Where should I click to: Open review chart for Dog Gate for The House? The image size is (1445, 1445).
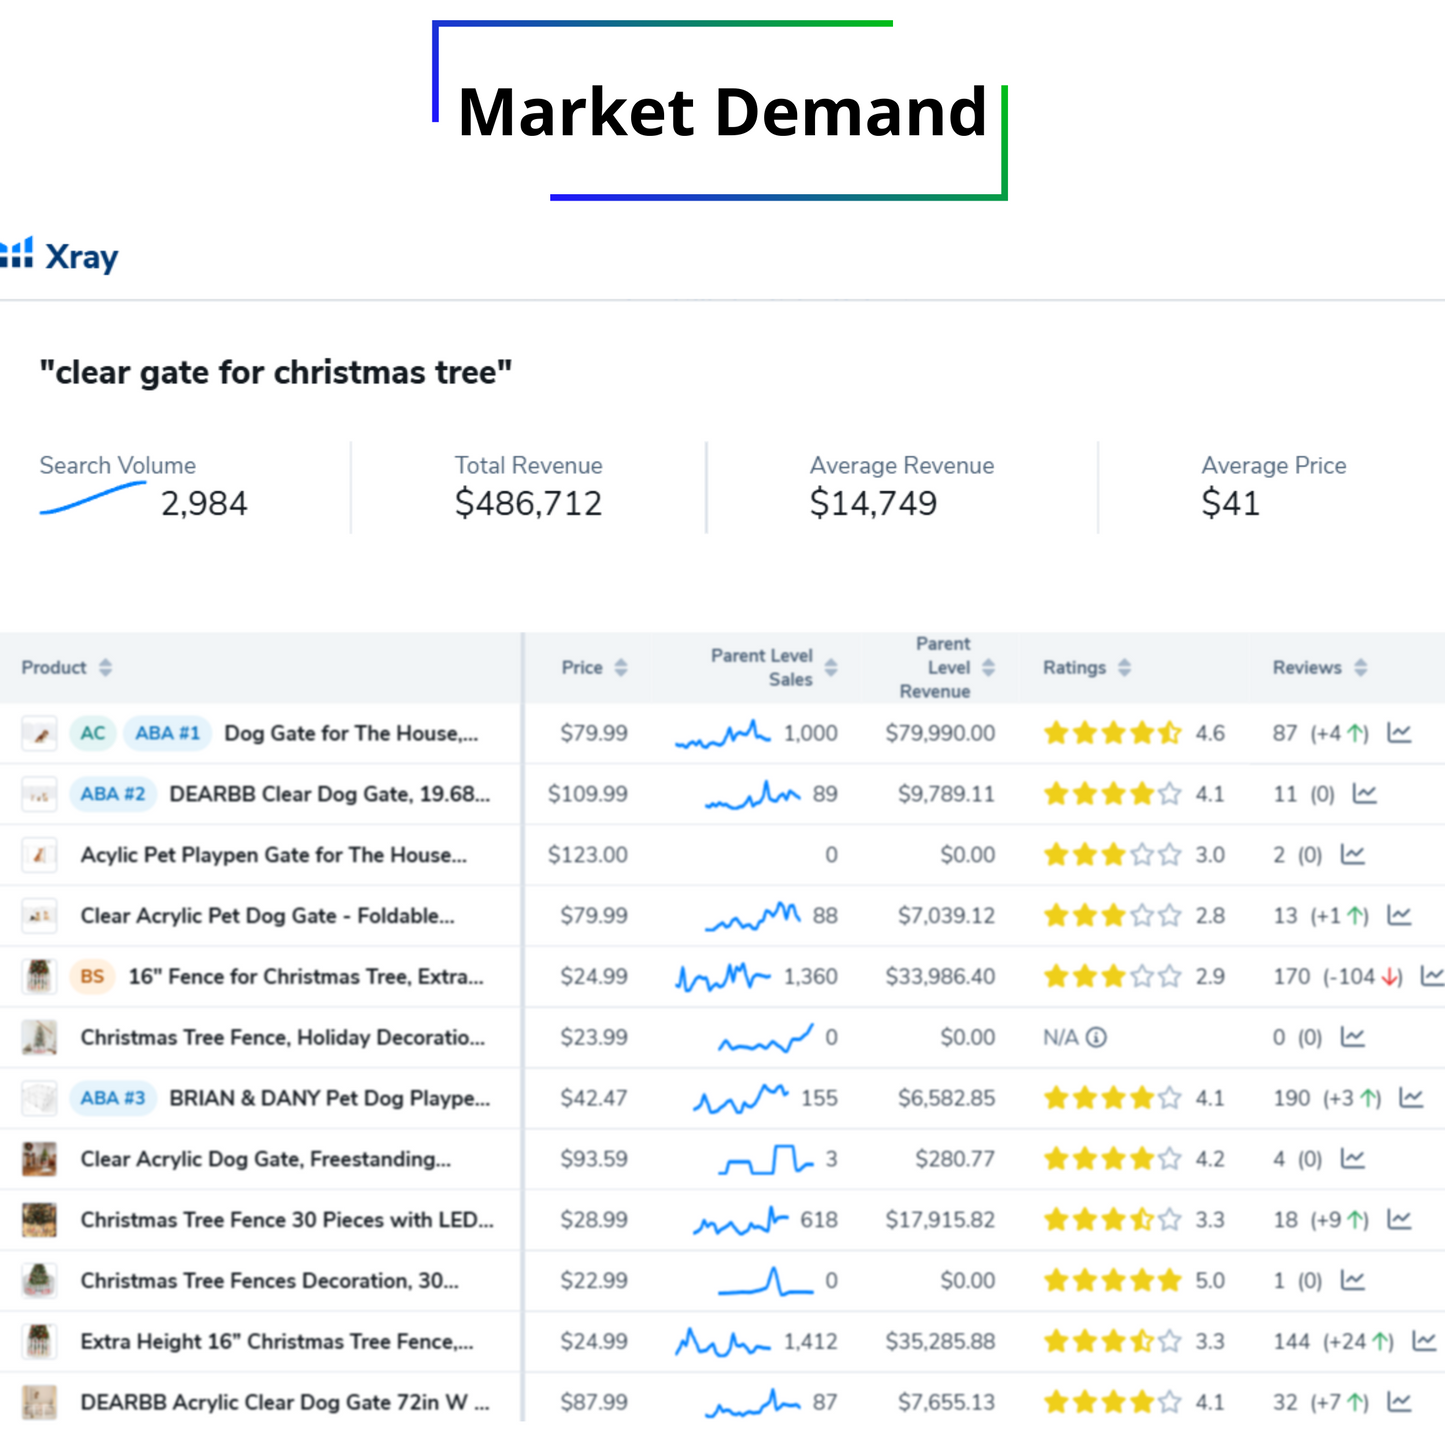point(1399,733)
